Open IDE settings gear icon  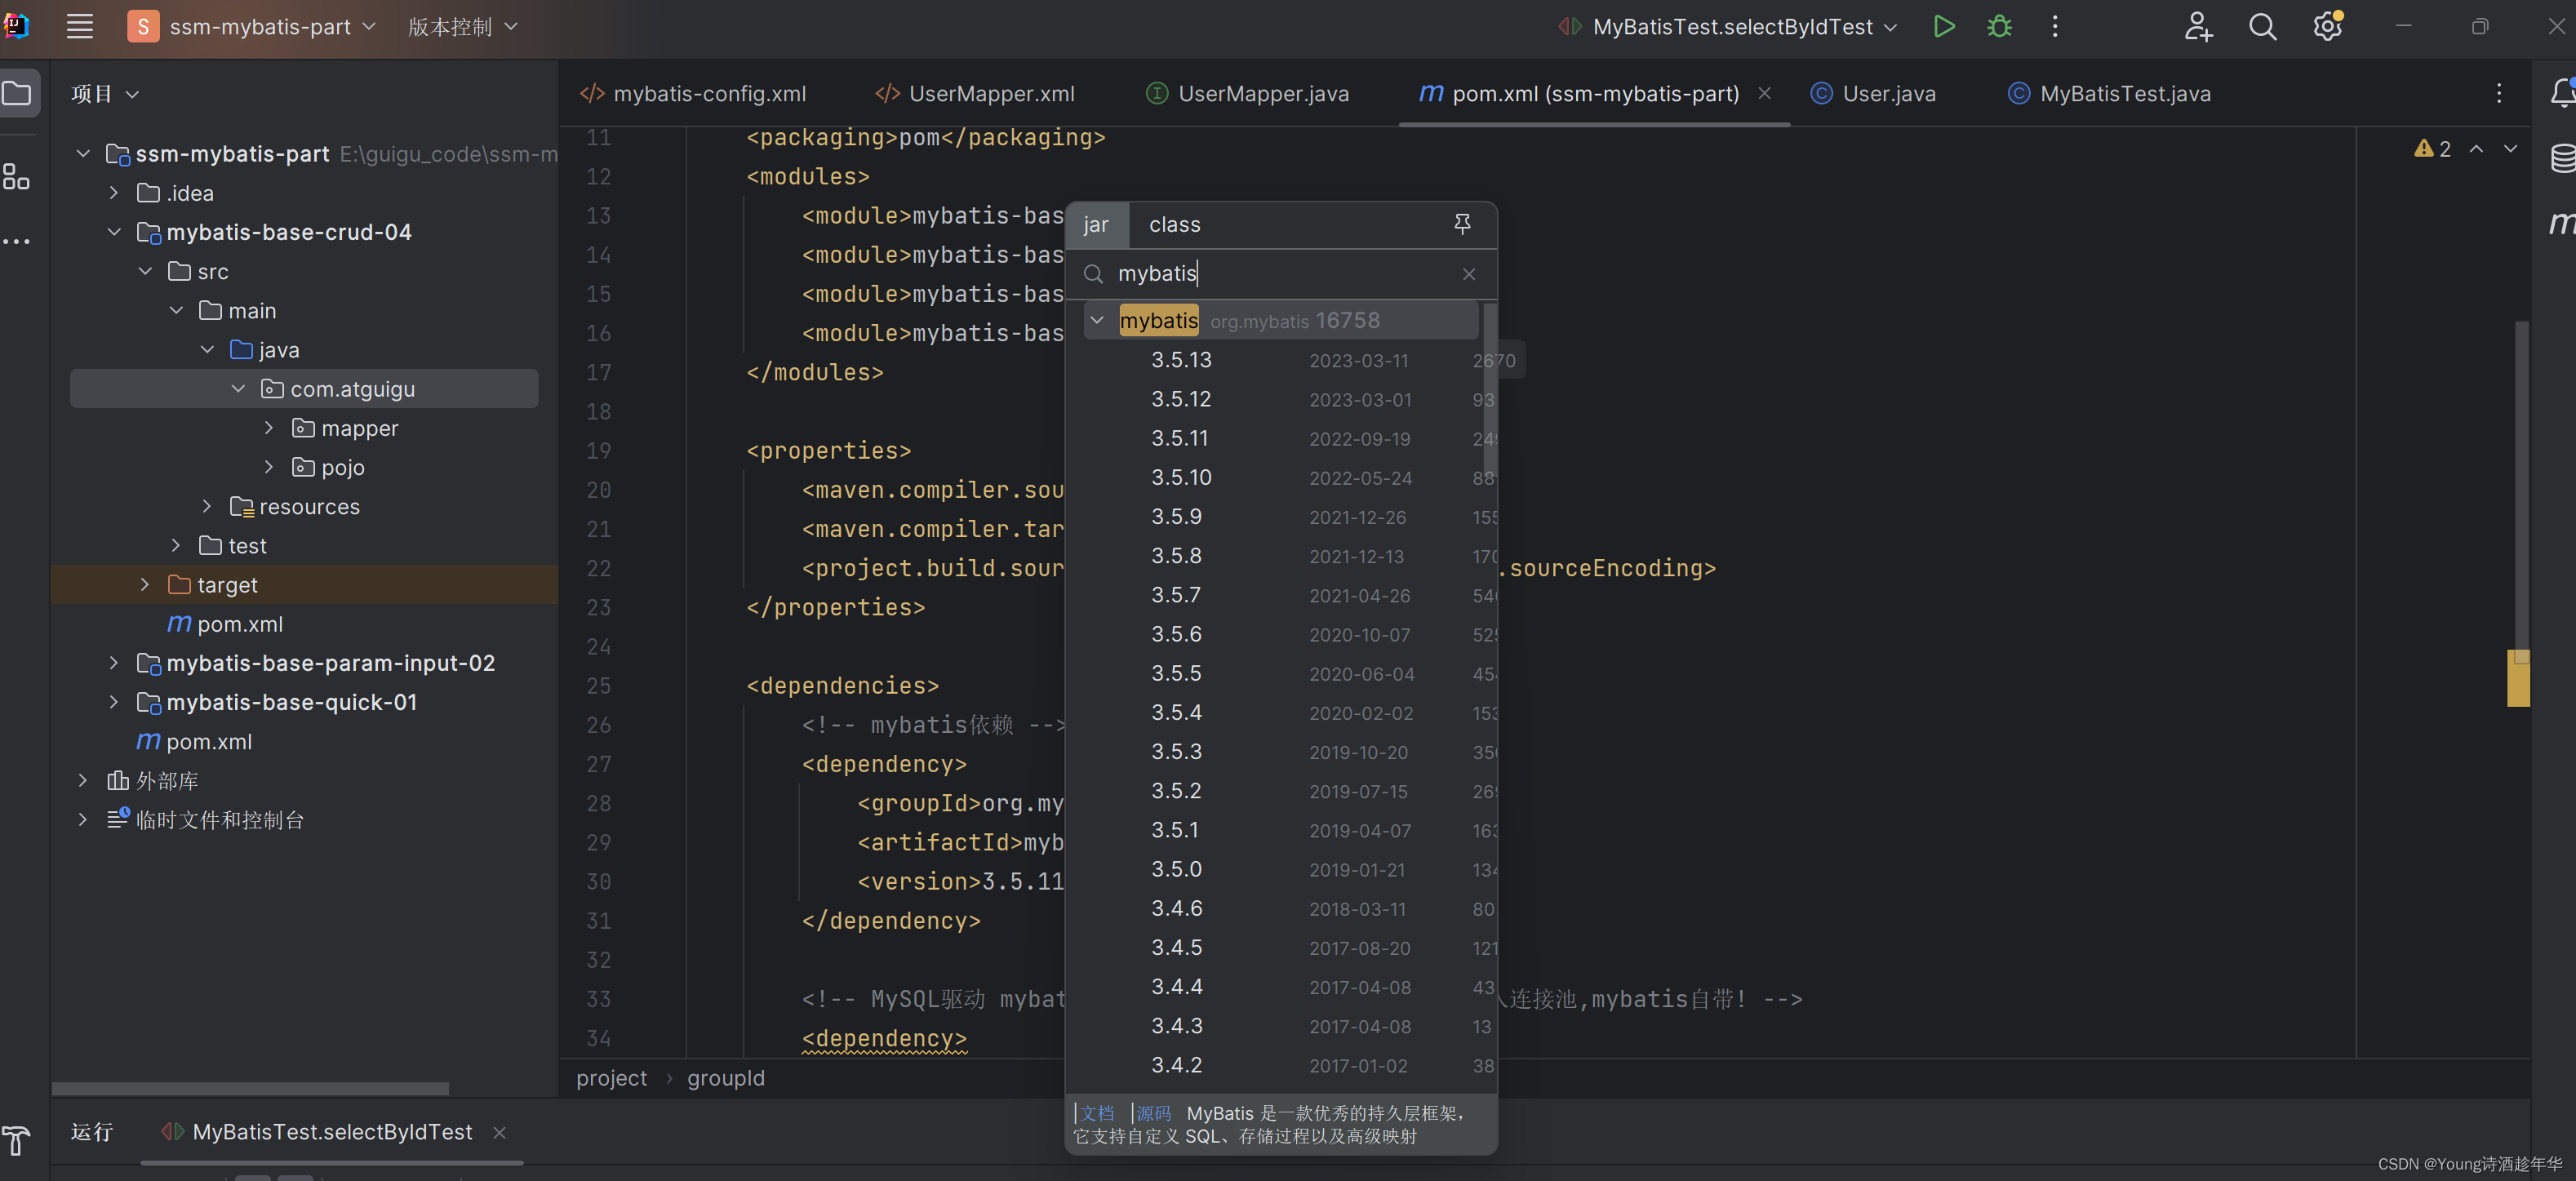pos(2327,27)
